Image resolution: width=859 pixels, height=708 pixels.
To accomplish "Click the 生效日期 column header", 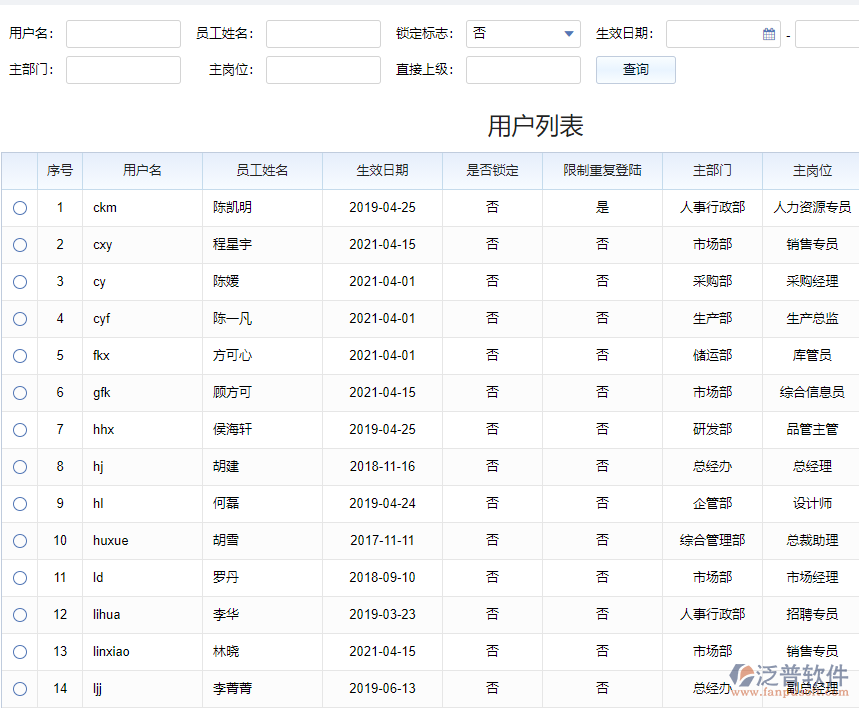I will (382, 171).
